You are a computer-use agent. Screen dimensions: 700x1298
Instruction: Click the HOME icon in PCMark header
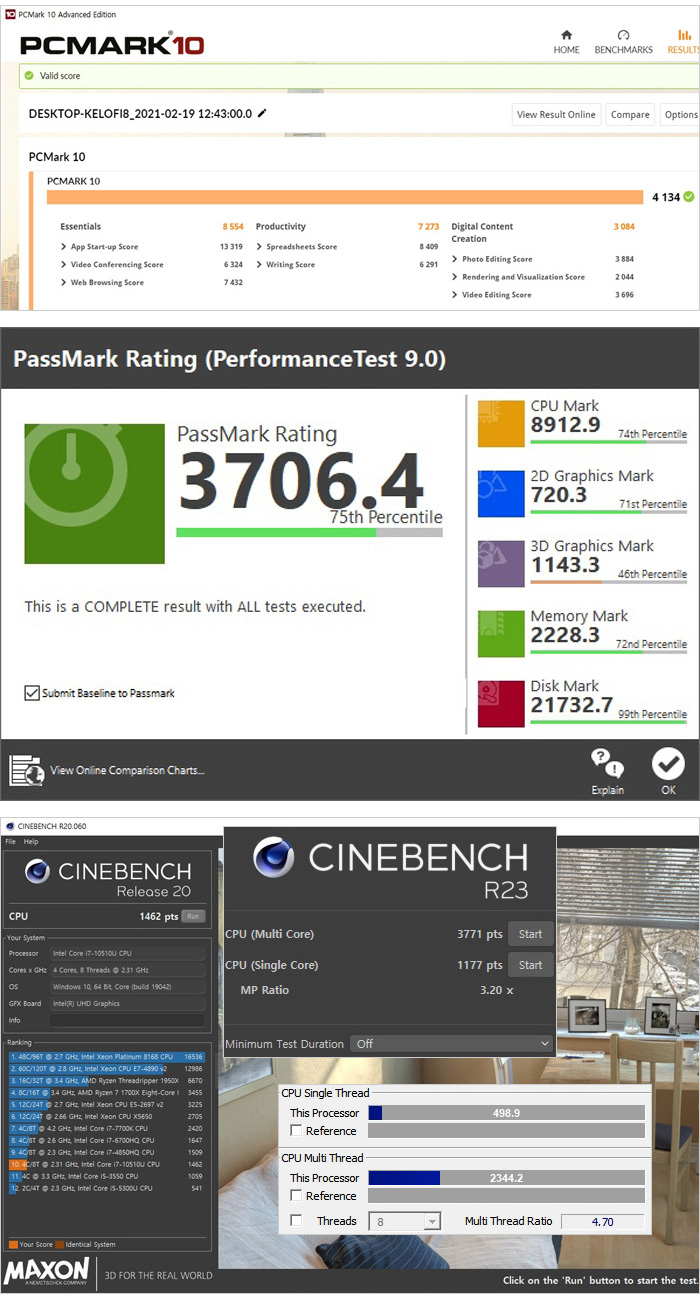pos(566,35)
